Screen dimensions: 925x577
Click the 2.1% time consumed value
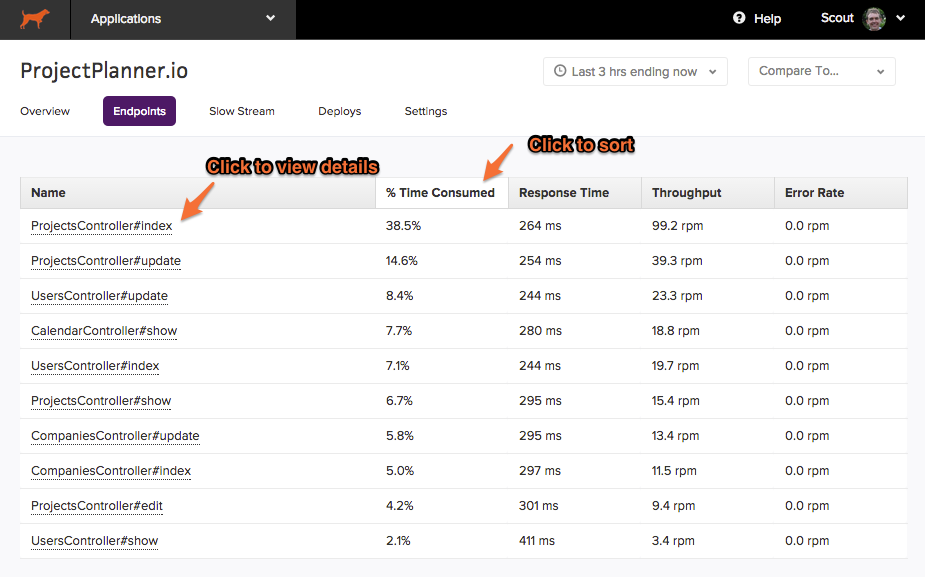point(398,541)
